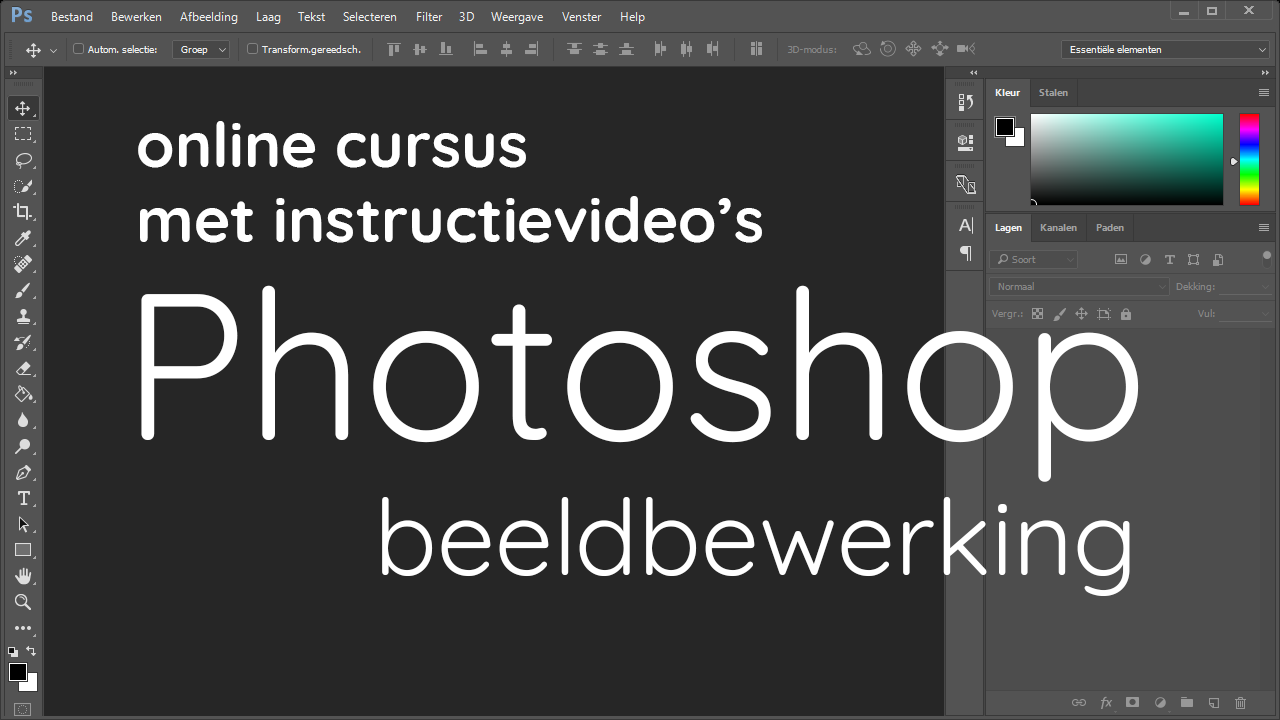Open the 3D panel cube icon
Screen dimensions: 1280x720
[x=965, y=141]
